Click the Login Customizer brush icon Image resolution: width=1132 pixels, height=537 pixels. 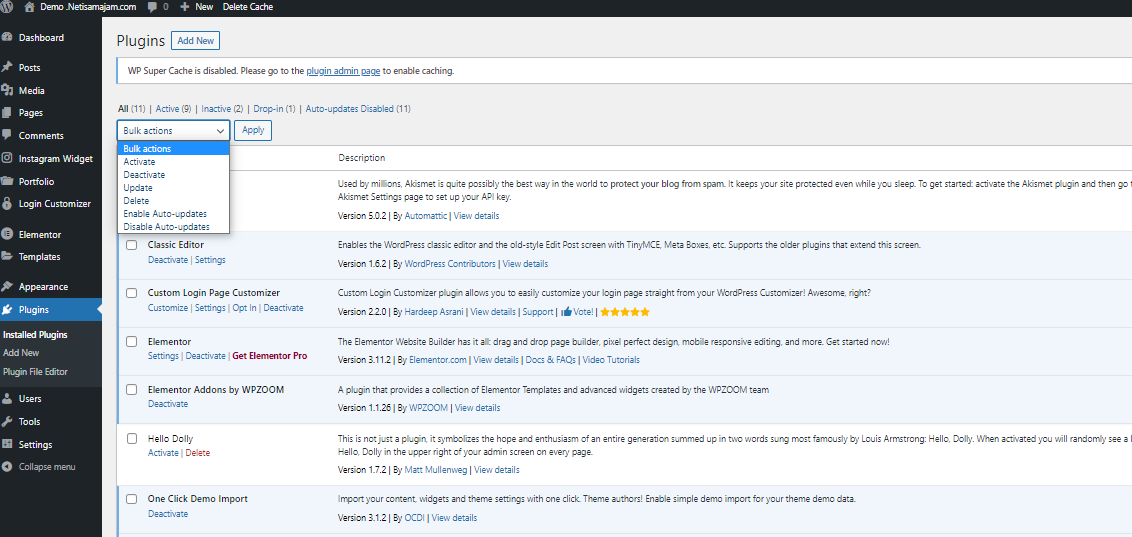(7, 204)
